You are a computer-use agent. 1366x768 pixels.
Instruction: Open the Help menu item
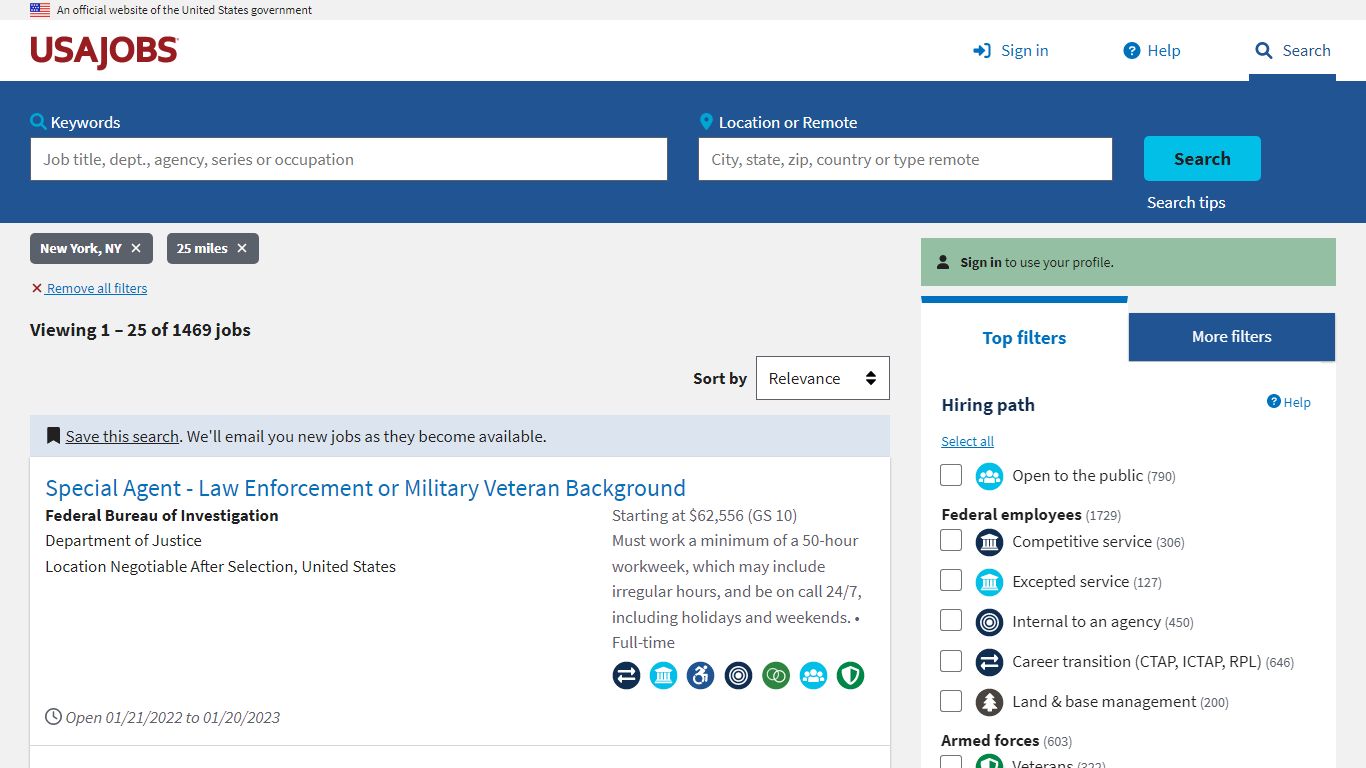point(1152,51)
